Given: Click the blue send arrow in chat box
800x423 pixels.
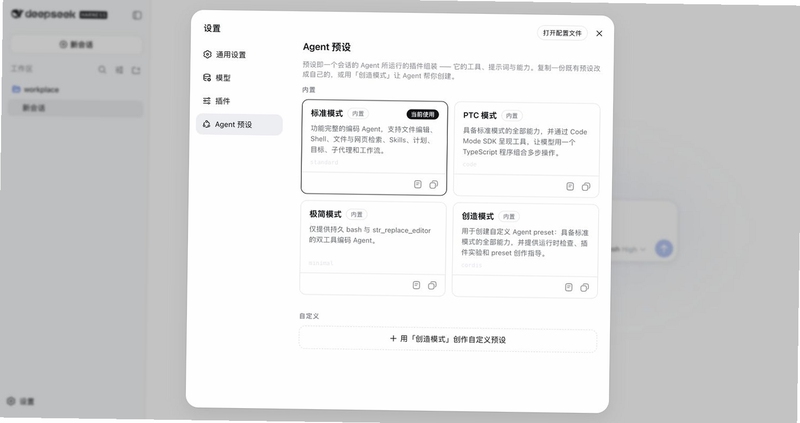Looking at the screenshot, I should [x=664, y=248].
